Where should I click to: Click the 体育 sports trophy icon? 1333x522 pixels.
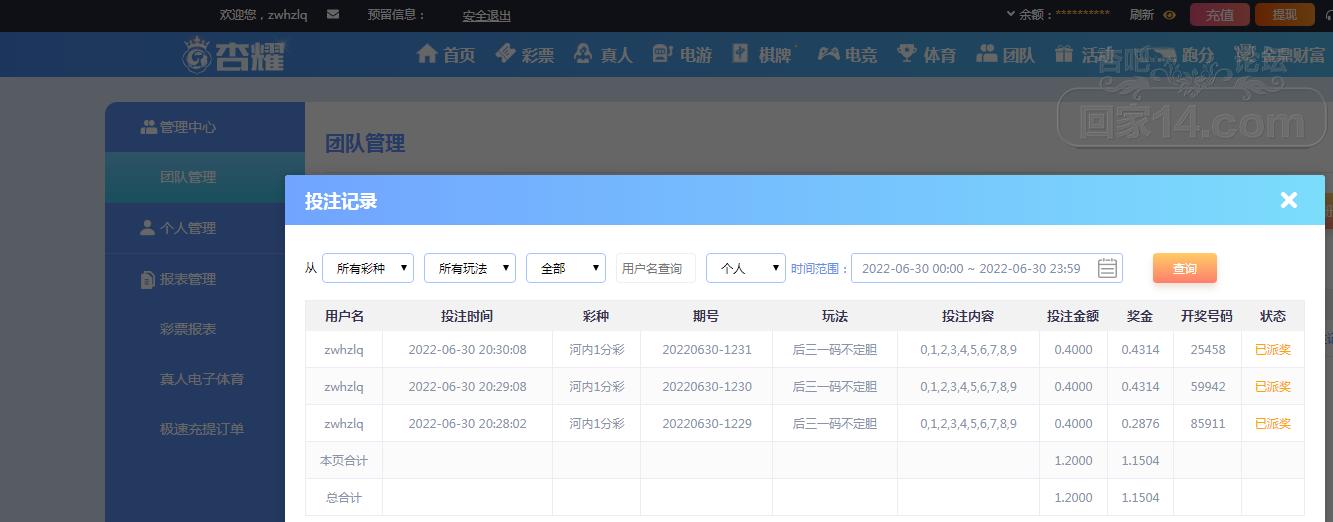pyautogui.click(x=906, y=54)
